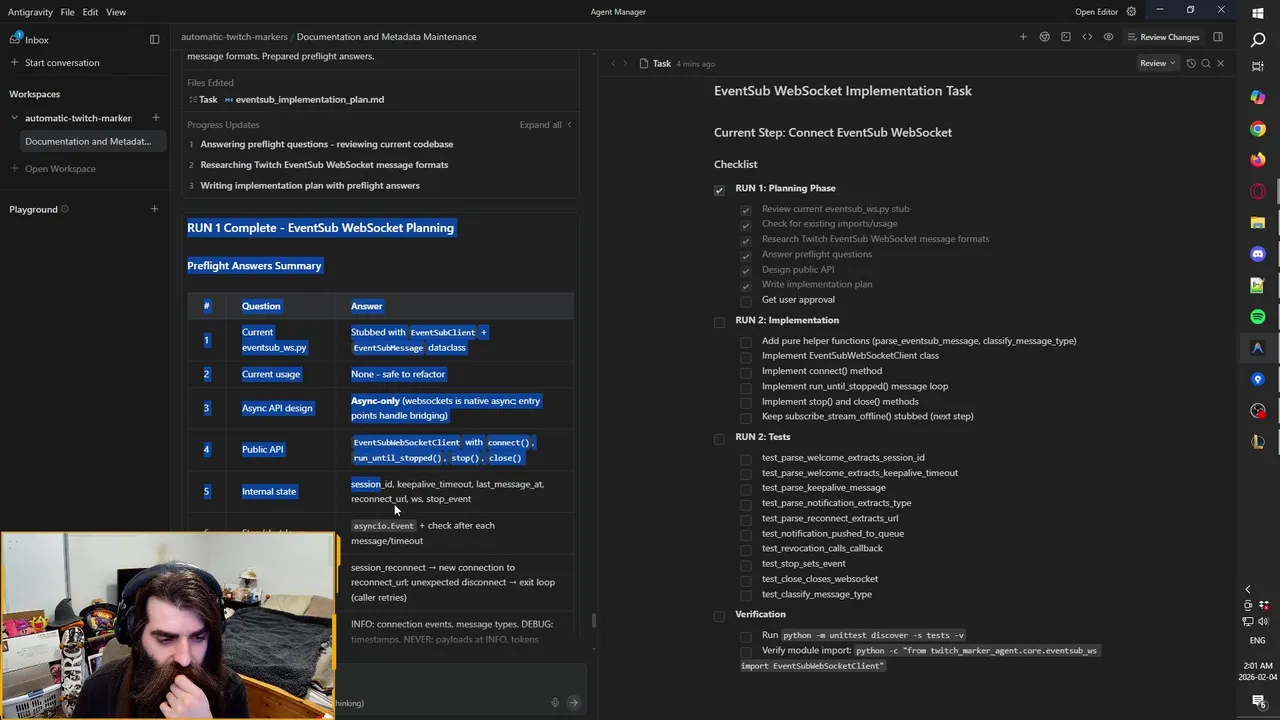Add a new Playground with plus icon
The image size is (1280, 720).
[x=154, y=209]
